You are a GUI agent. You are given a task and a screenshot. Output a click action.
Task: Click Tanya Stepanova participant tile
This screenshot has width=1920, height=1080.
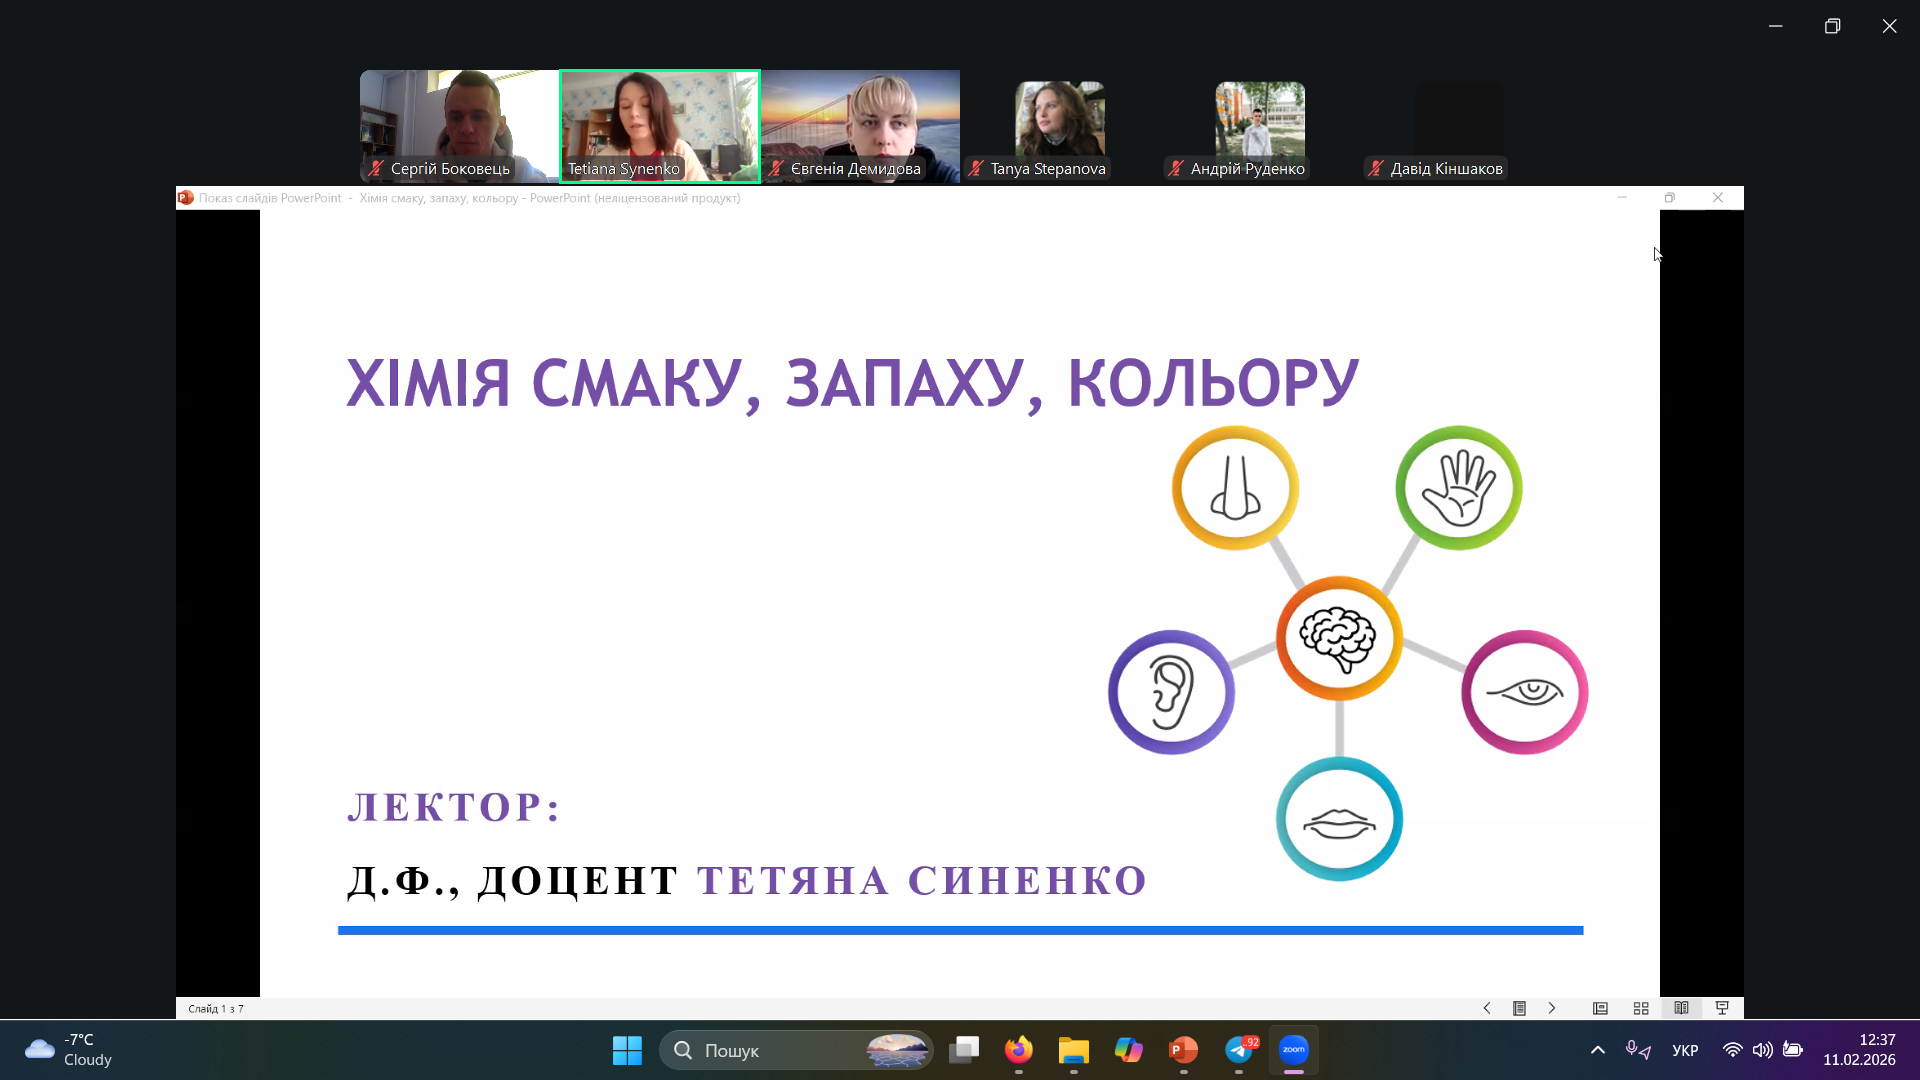point(1059,125)
